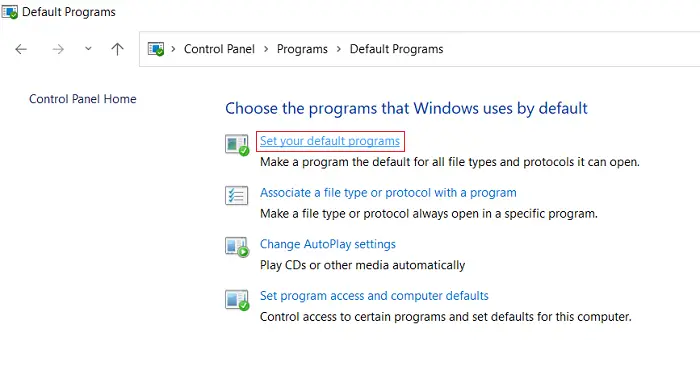Click the Default Programs title bar icon
The width and height of the screenshot is (700, 370).
9,12
